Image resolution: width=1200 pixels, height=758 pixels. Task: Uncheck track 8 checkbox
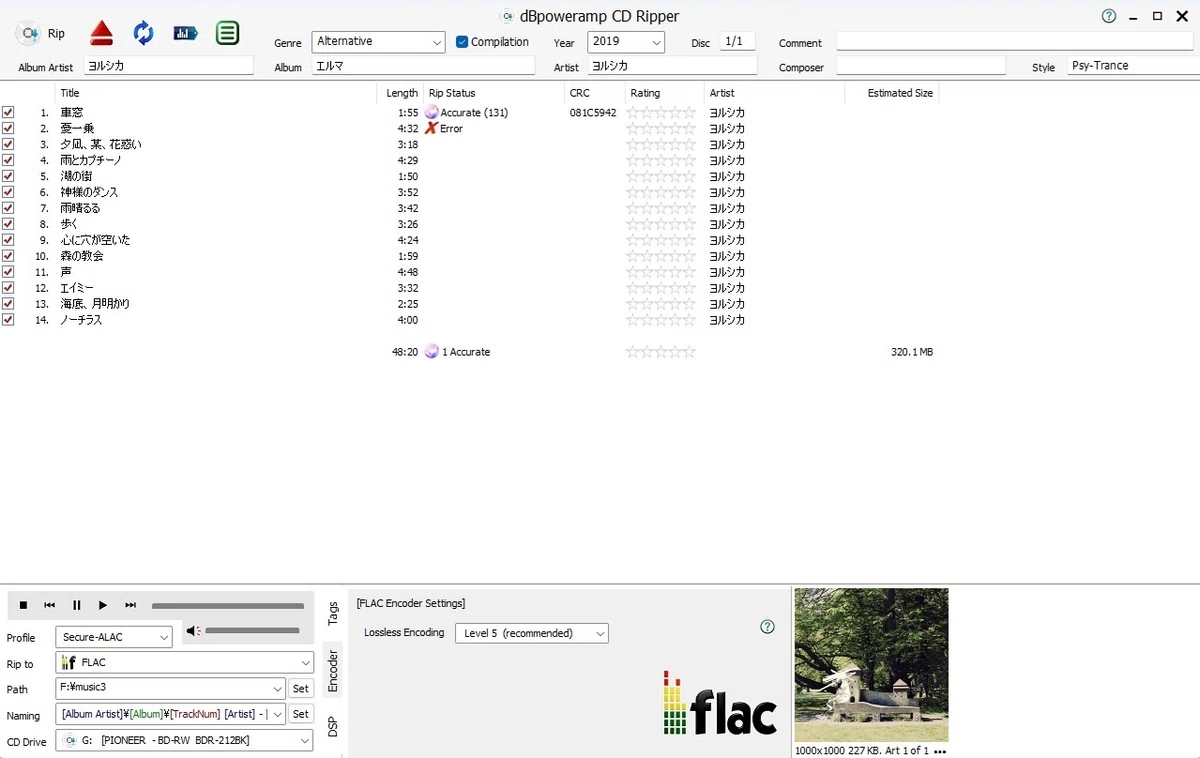8,224
